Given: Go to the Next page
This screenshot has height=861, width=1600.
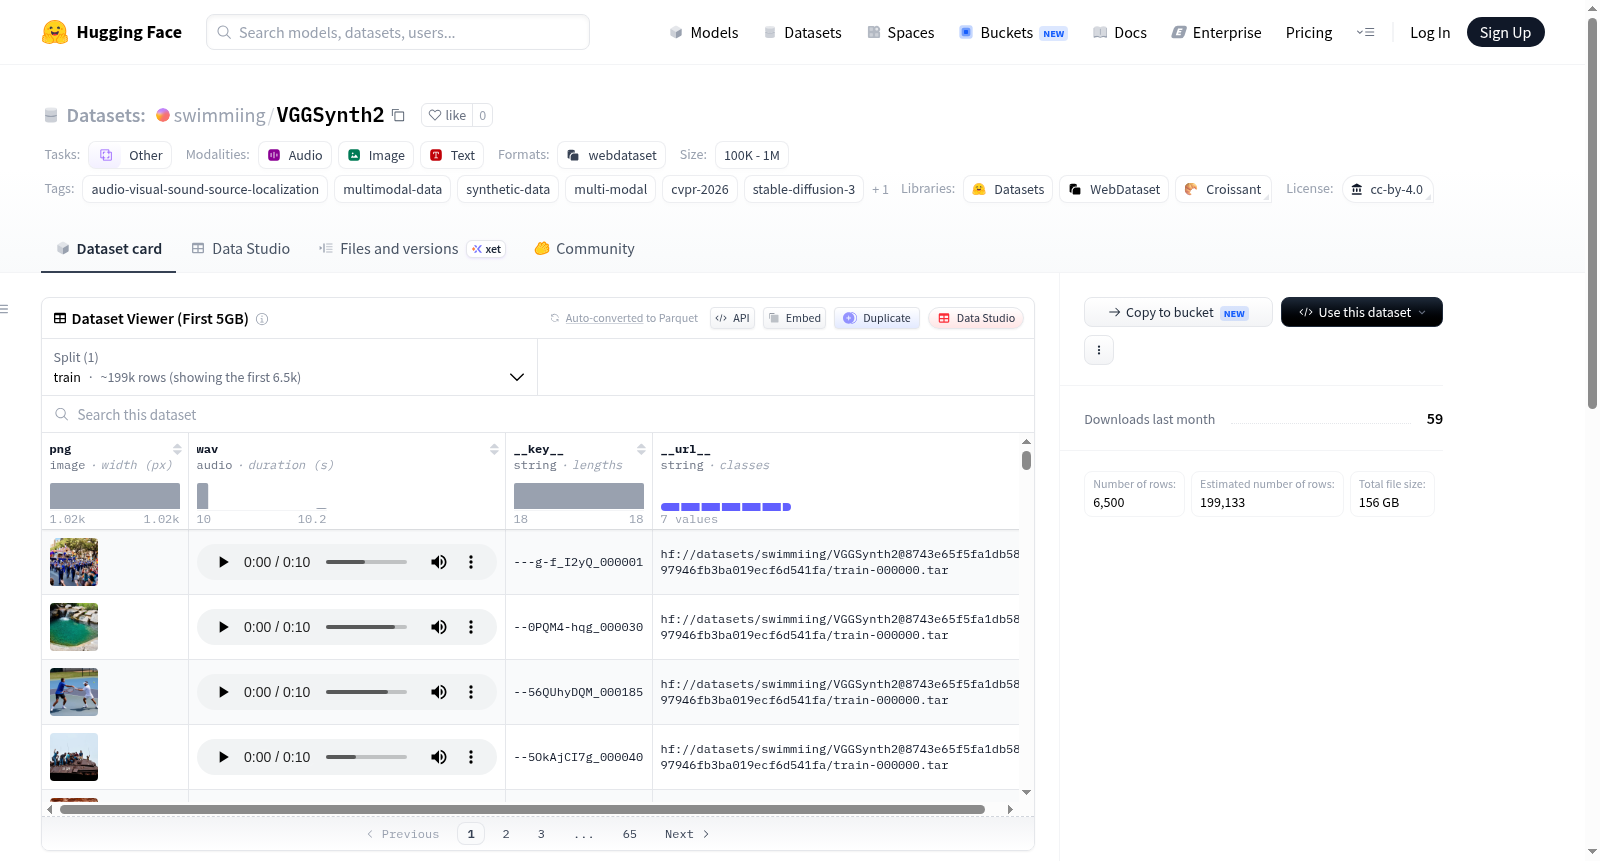Looking at the screenshot, I should (687, 834).
